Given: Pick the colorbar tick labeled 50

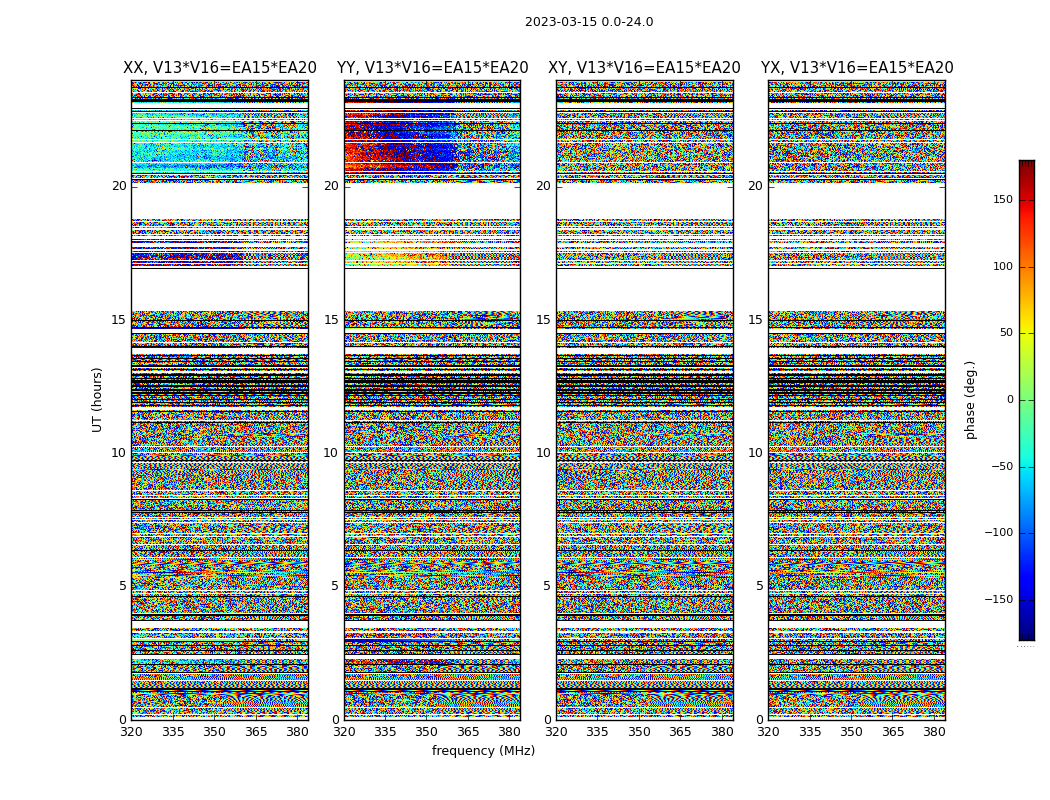Looking at the screenshot, I should pyautogui.click(x=1006, y=333).
